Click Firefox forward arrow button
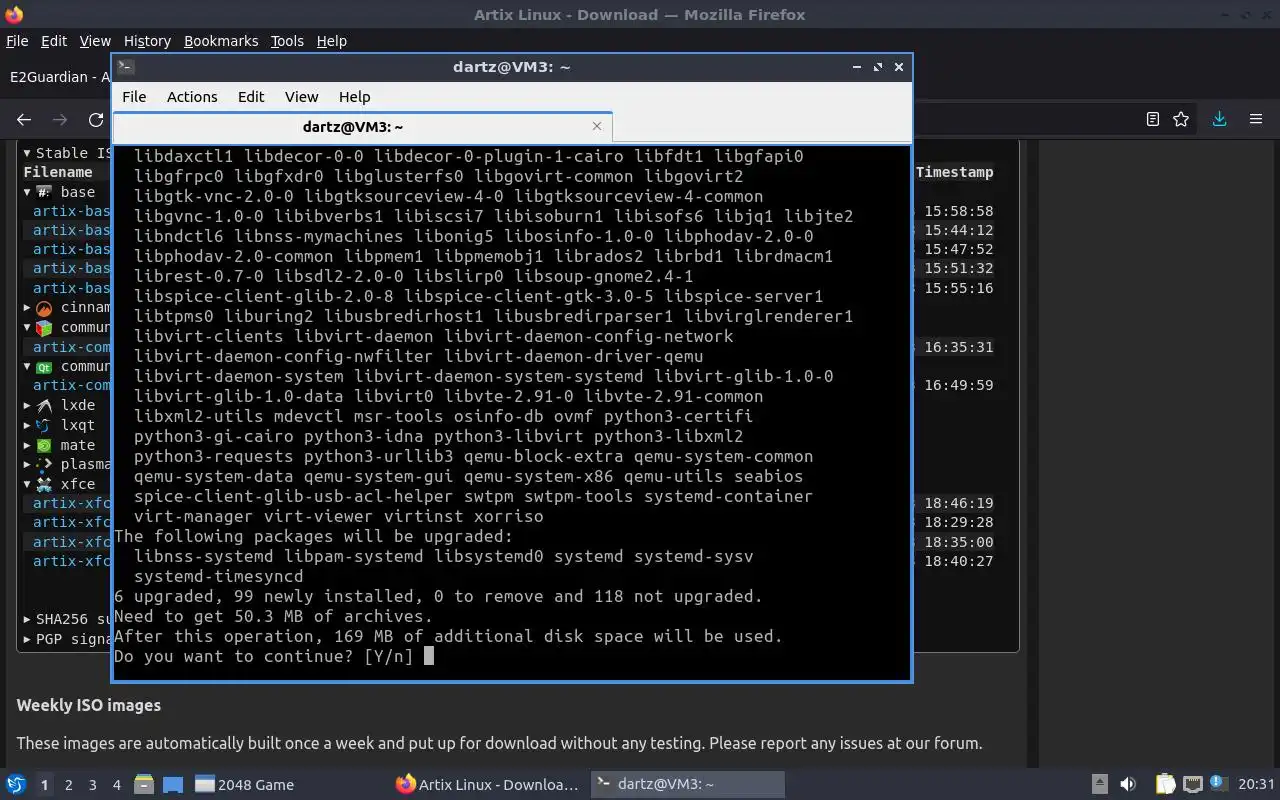 click(60, 120)
